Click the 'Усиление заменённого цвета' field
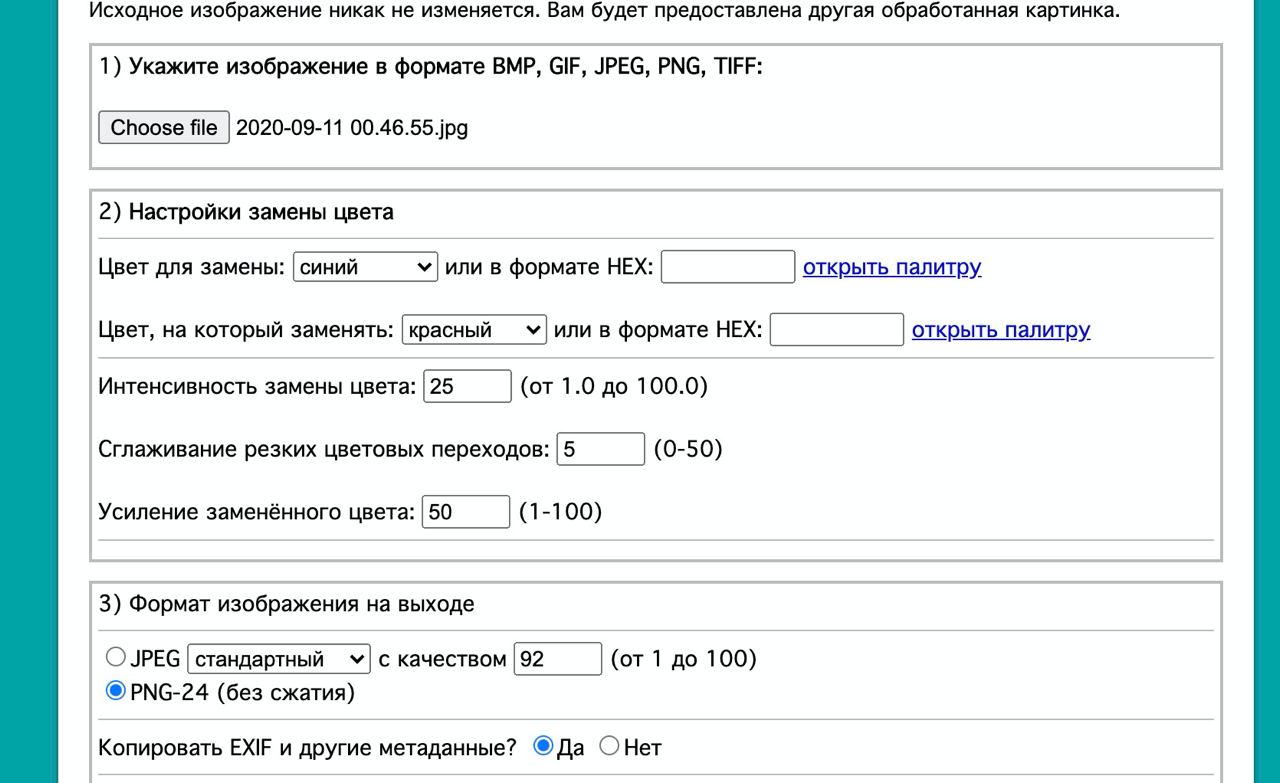1280x783 pixels. (x=466, y=511)
